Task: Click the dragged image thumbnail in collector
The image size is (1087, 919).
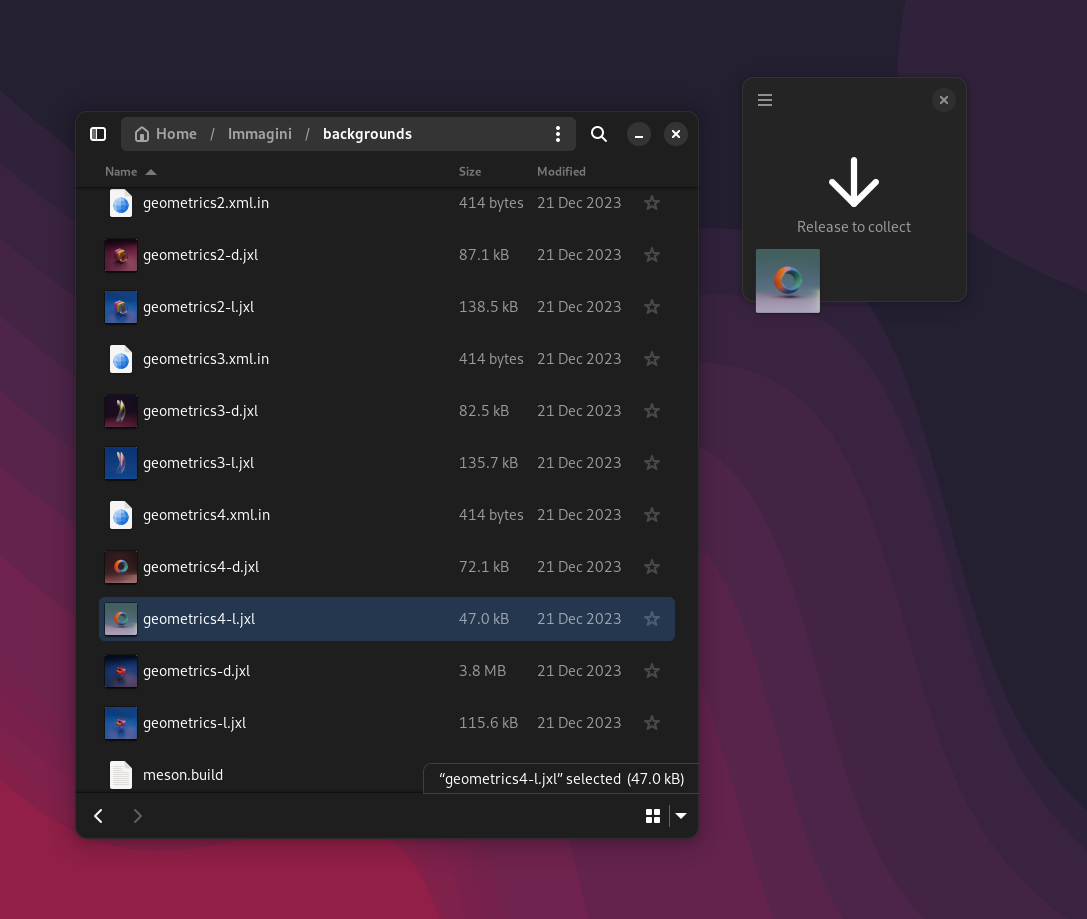Action: coord(788,281)
